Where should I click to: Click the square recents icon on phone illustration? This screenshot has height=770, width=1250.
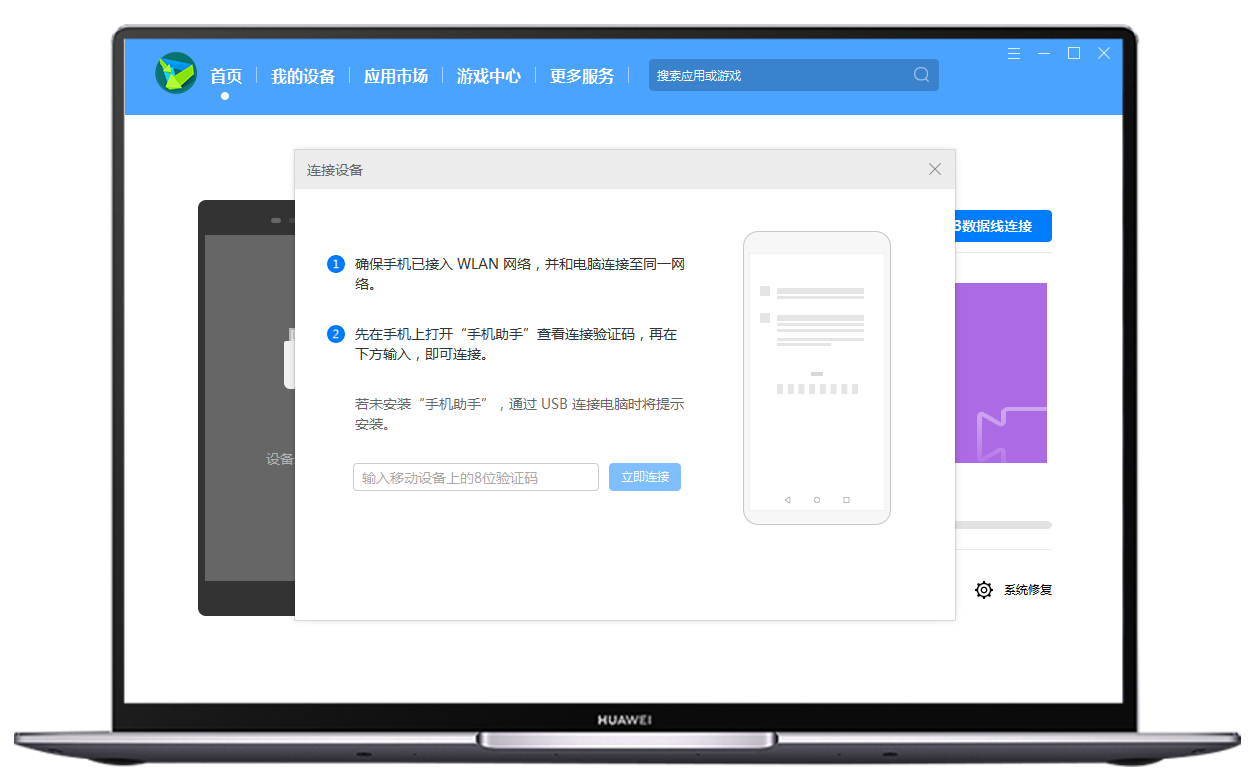(847, 498)
